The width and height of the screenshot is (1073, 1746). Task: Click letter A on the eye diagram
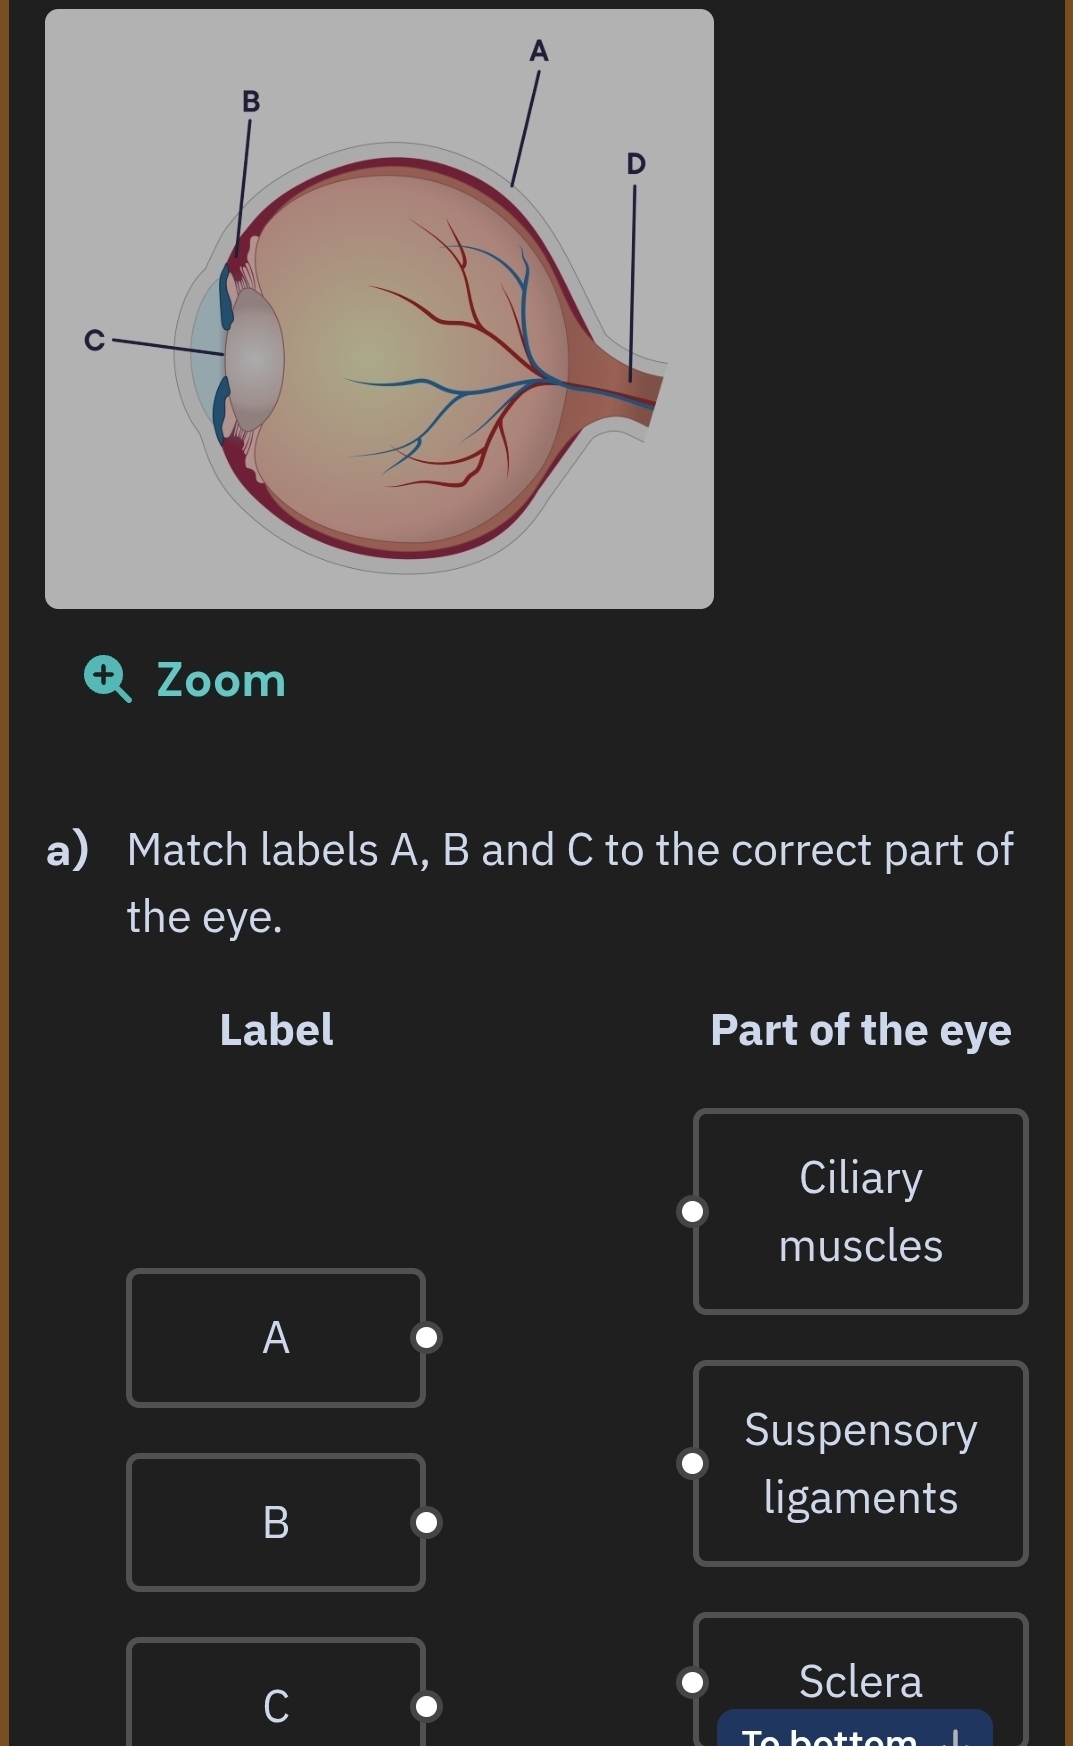539,51
